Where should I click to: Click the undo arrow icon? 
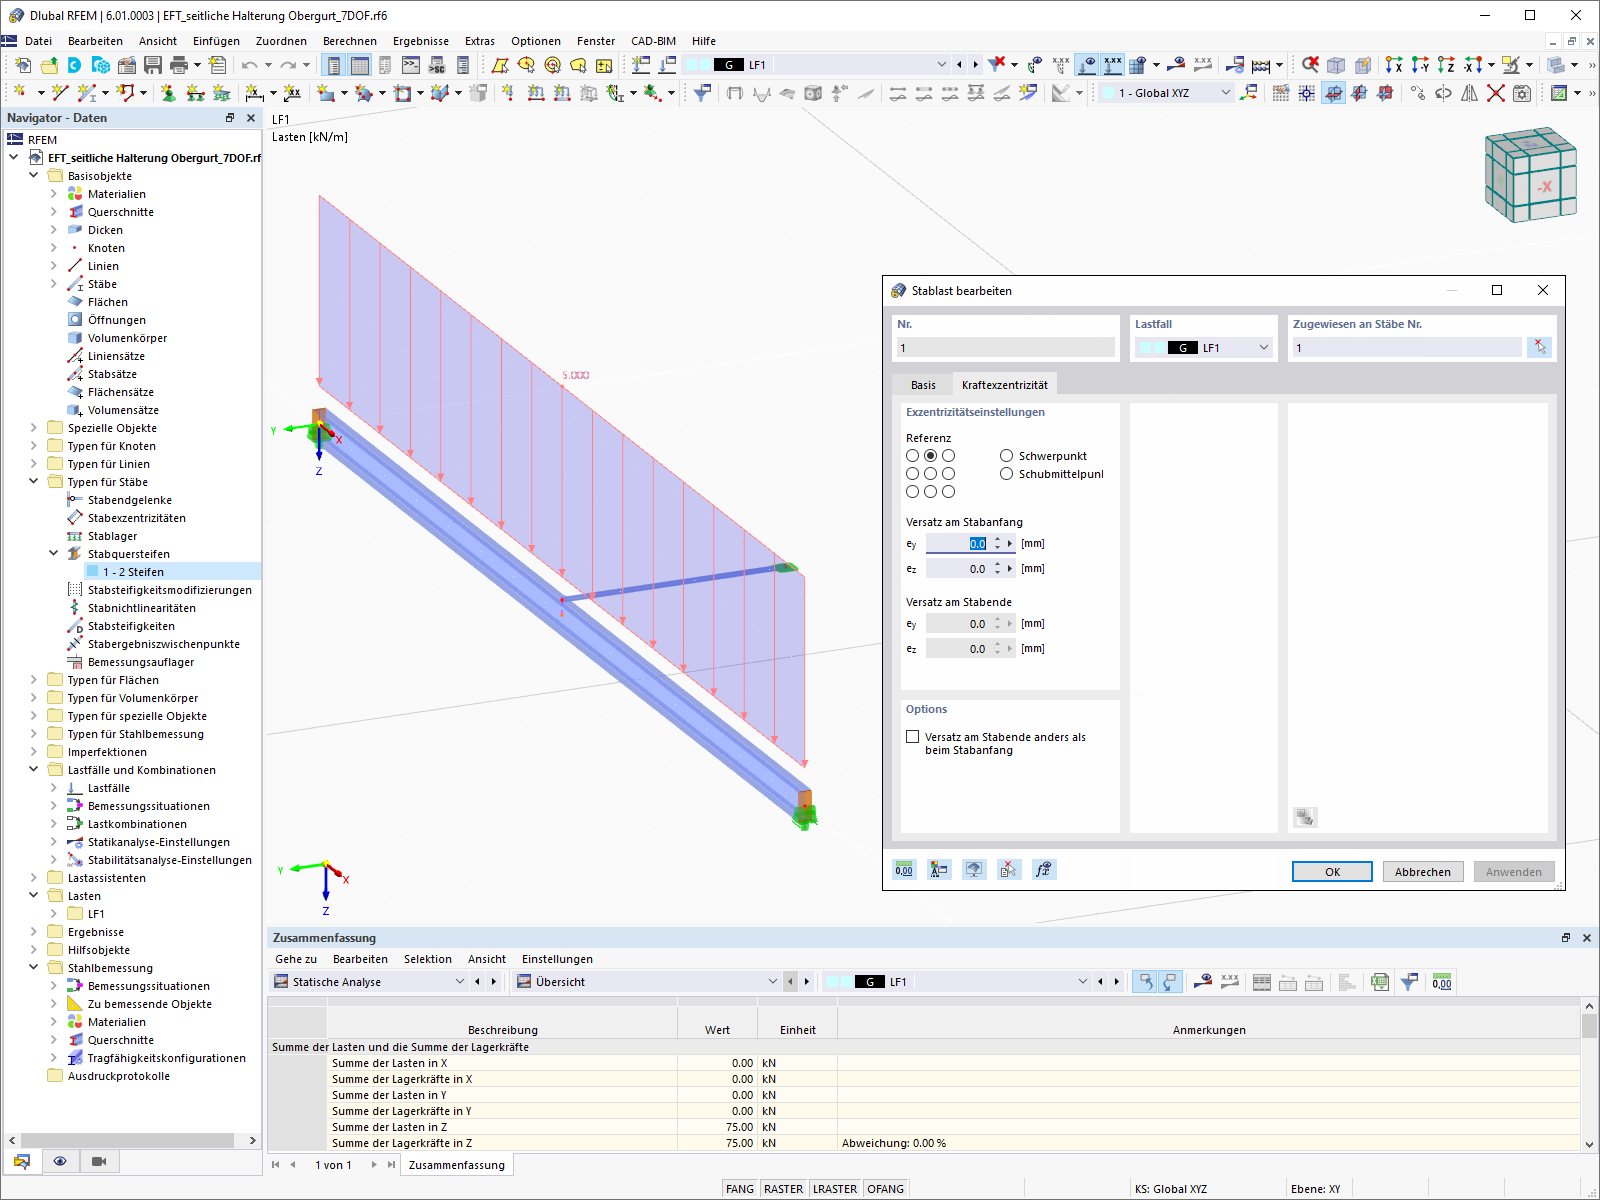coord(249,65)
